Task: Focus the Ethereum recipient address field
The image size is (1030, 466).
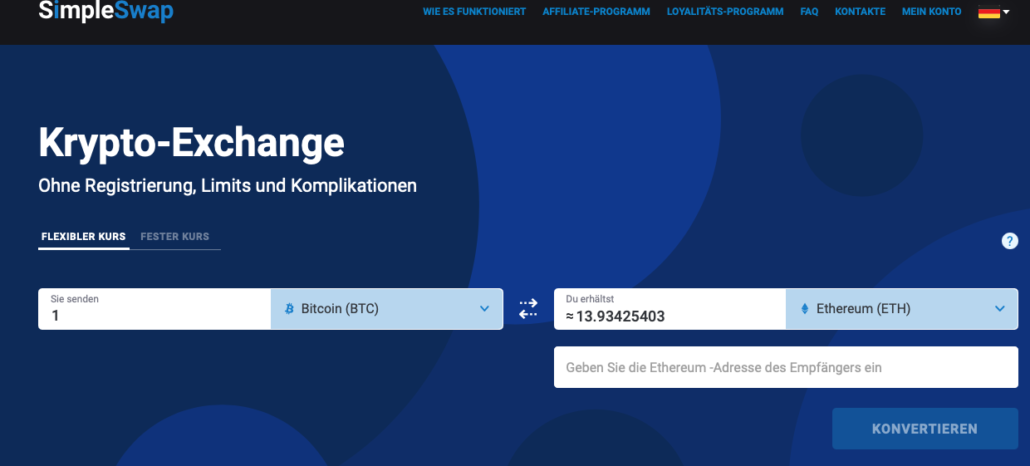Action: click(786, 367)
